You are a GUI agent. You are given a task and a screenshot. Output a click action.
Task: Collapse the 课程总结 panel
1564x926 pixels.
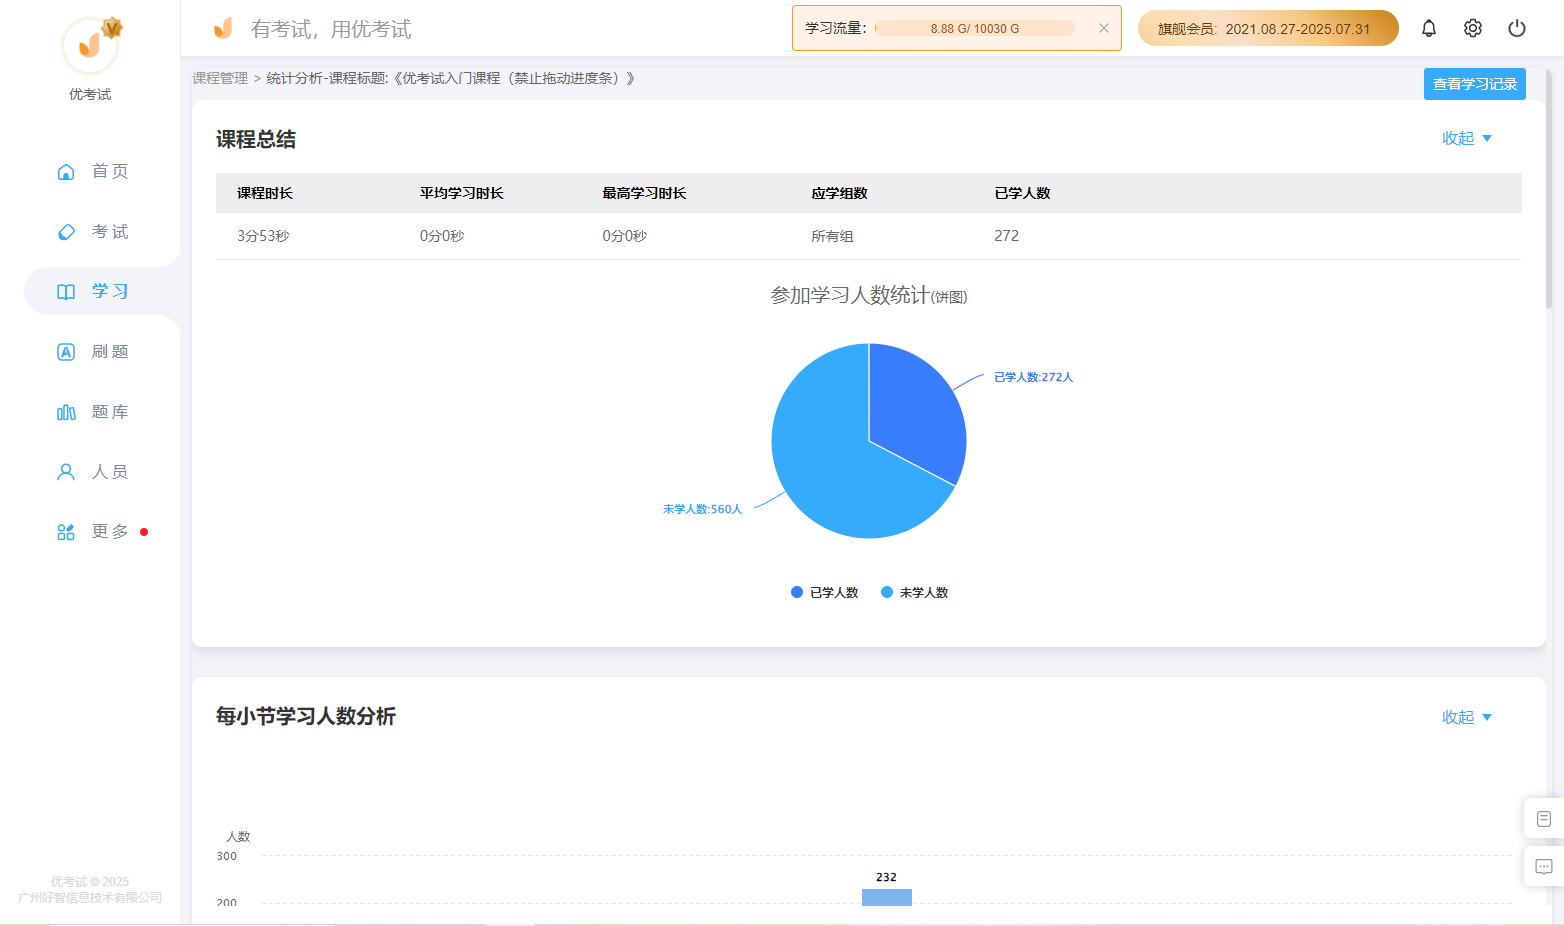click(1466, 138)
